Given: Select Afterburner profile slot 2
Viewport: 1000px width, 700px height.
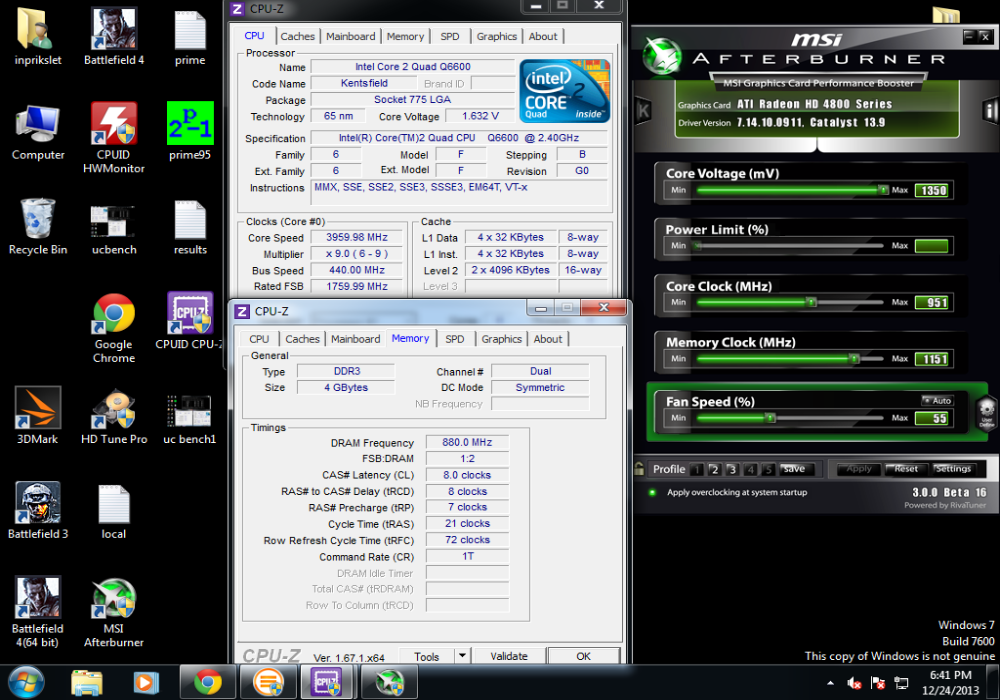Looking at the screenshot, I should point(714,470).
